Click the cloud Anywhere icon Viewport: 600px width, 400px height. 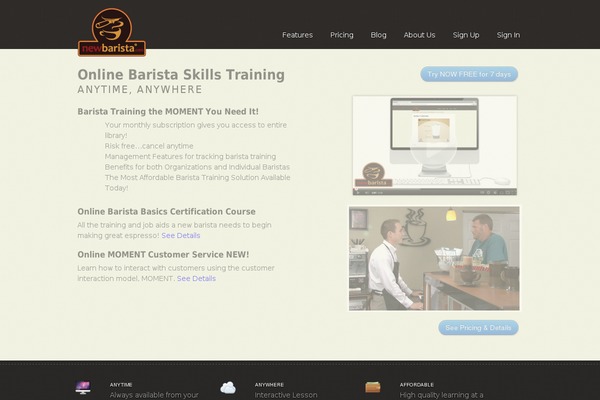(x=228, y=388)
